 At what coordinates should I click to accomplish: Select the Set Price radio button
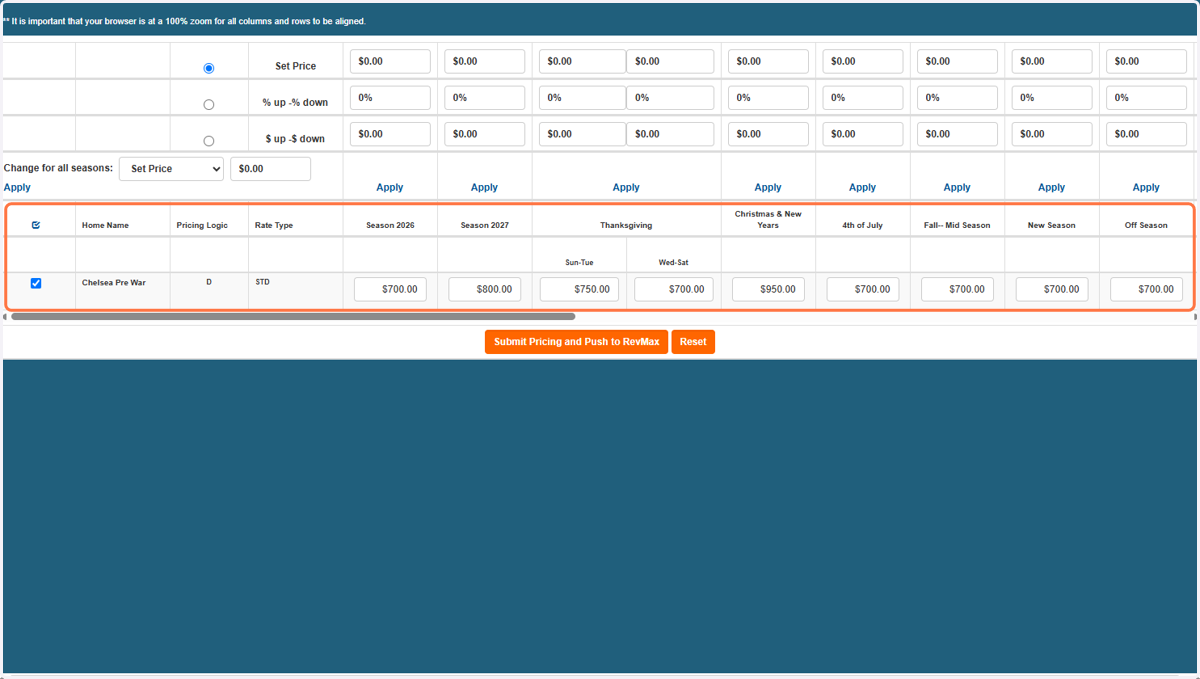pos(208,68)
